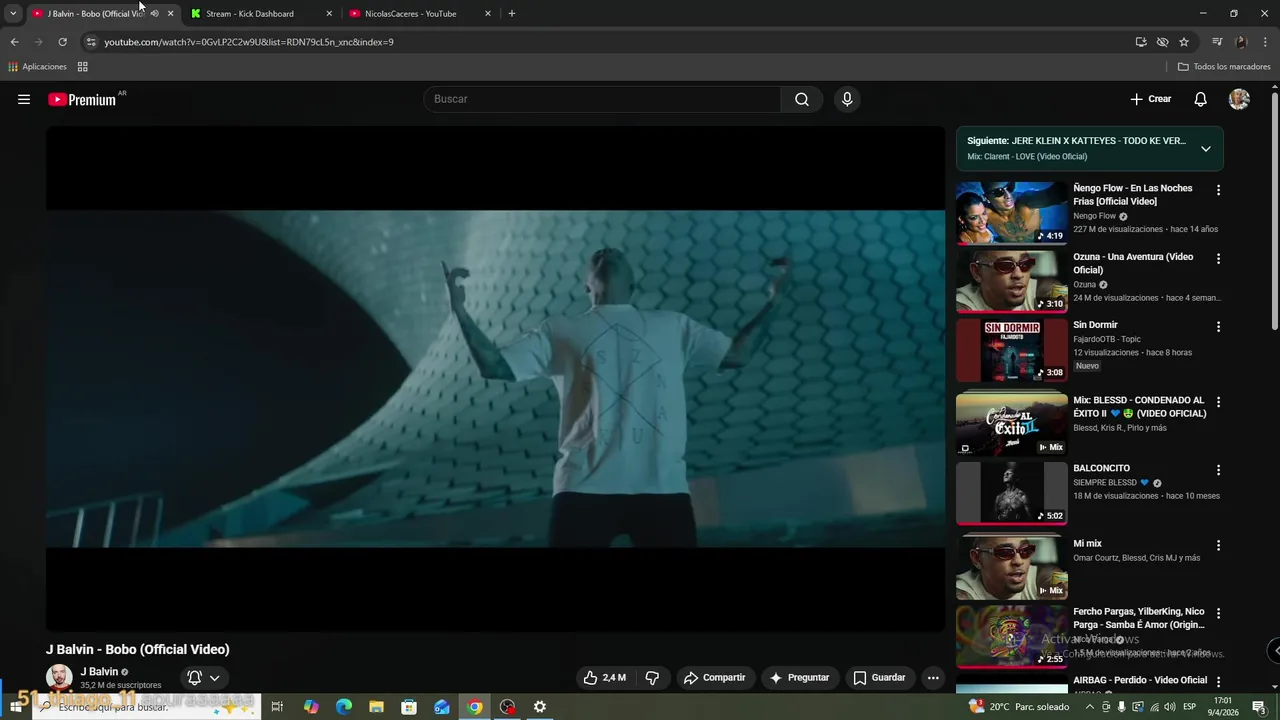Viewport: 1280px width, 720px height.
Task: Open Ozuna Una Aventura thumbnail
Action: (1011, 281)
